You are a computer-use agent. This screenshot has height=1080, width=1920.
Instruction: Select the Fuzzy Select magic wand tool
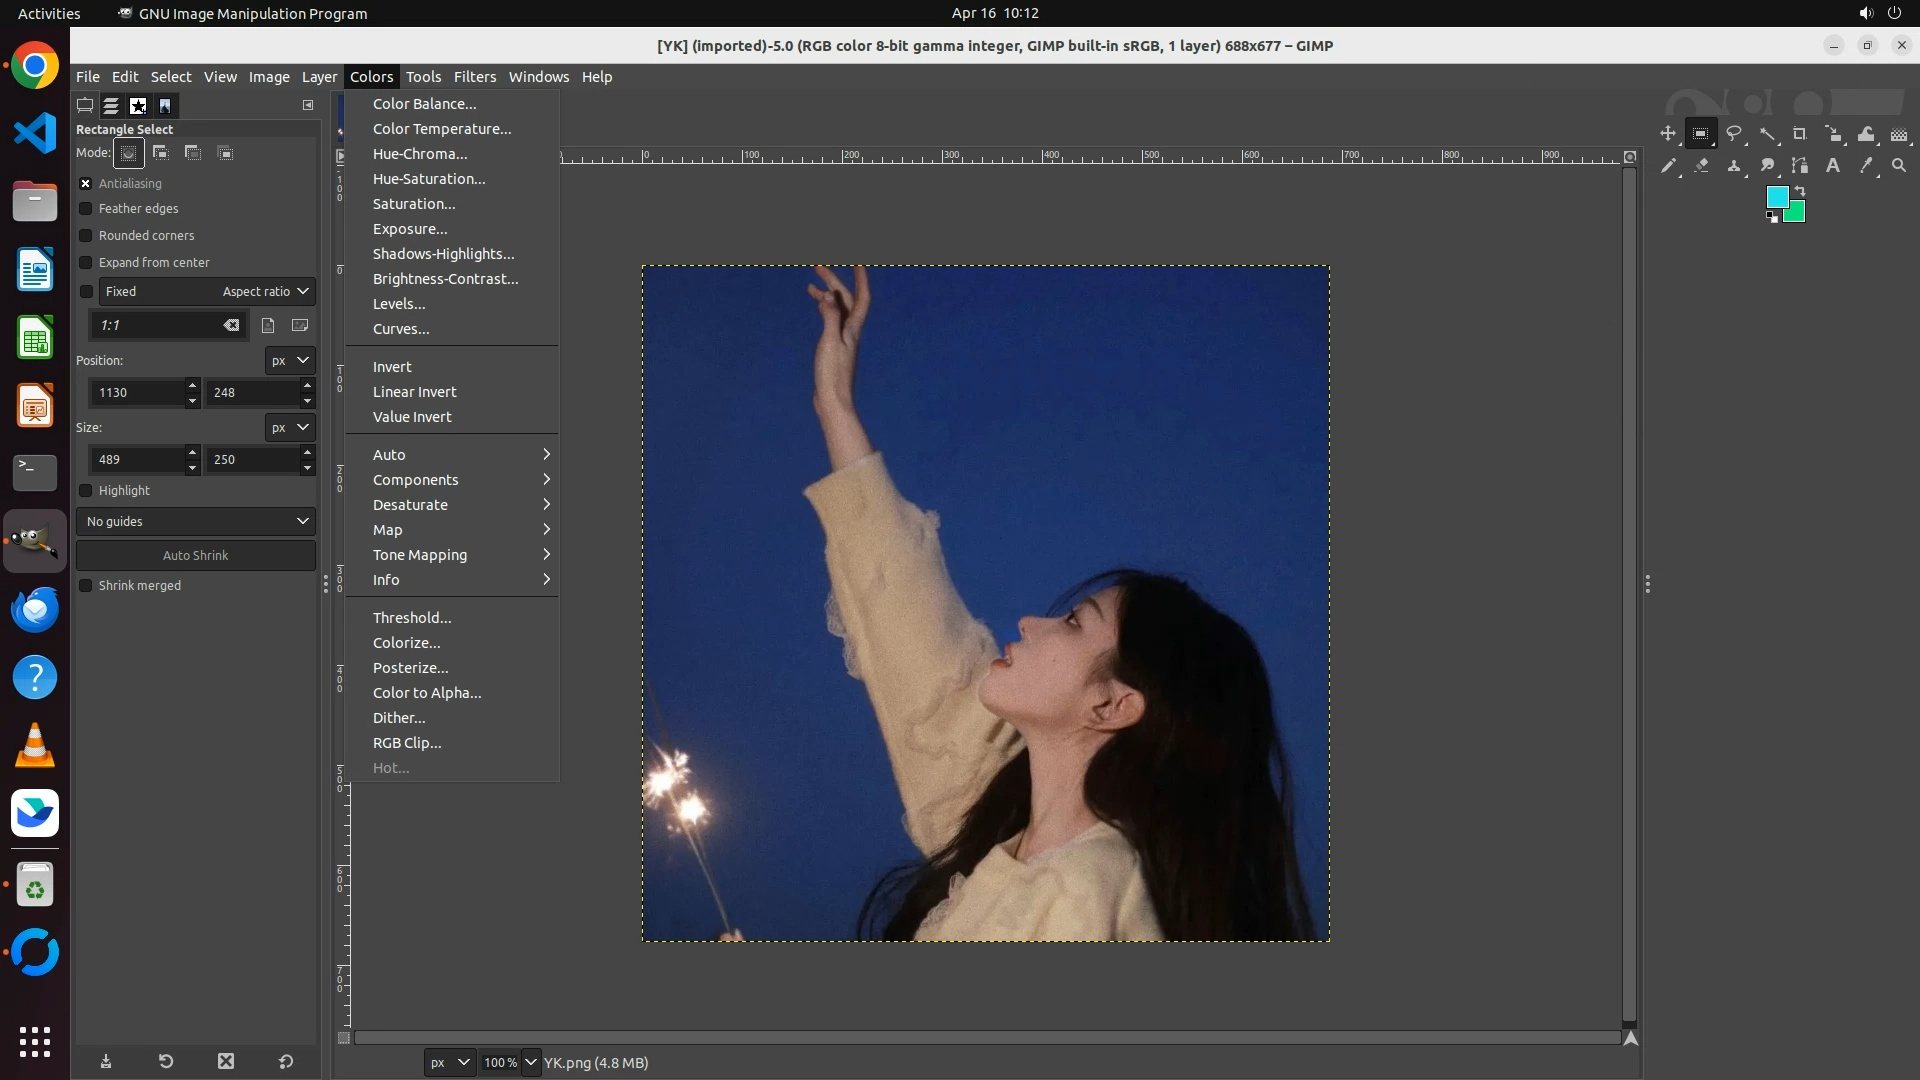[1767, 134]
